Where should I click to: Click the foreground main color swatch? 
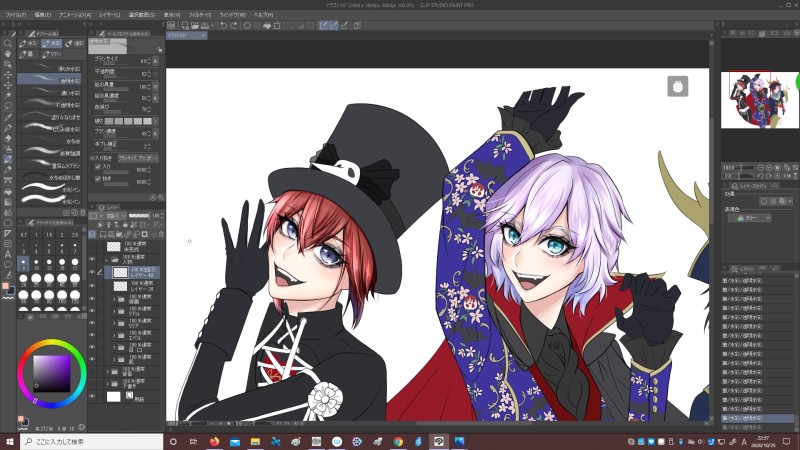coord(6,286)
